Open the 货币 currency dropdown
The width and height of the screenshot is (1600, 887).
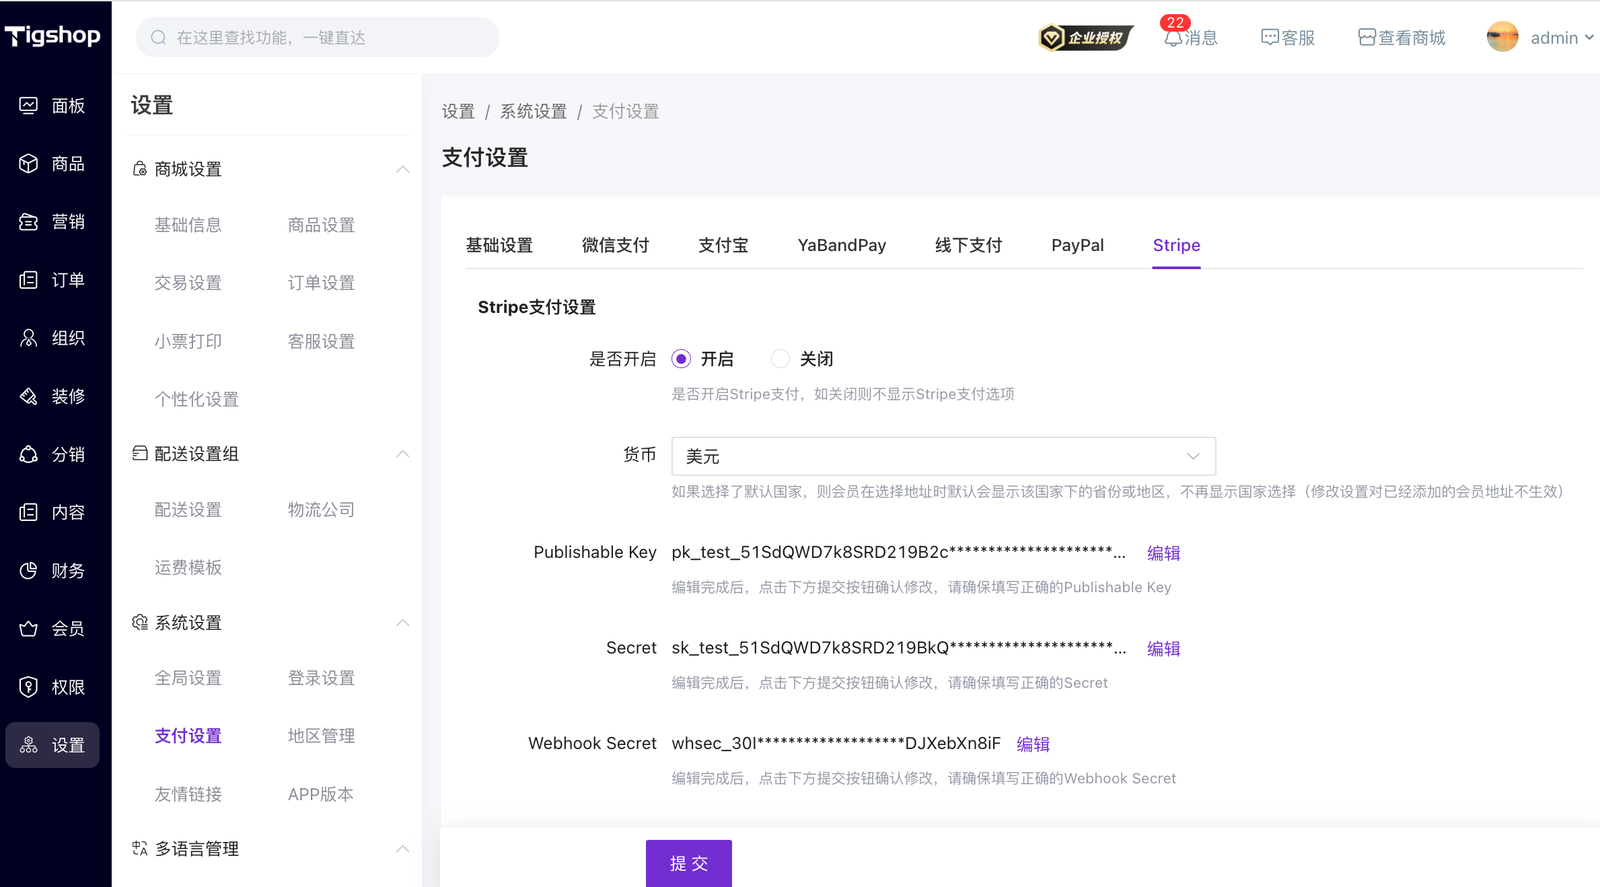click(943, 456)
